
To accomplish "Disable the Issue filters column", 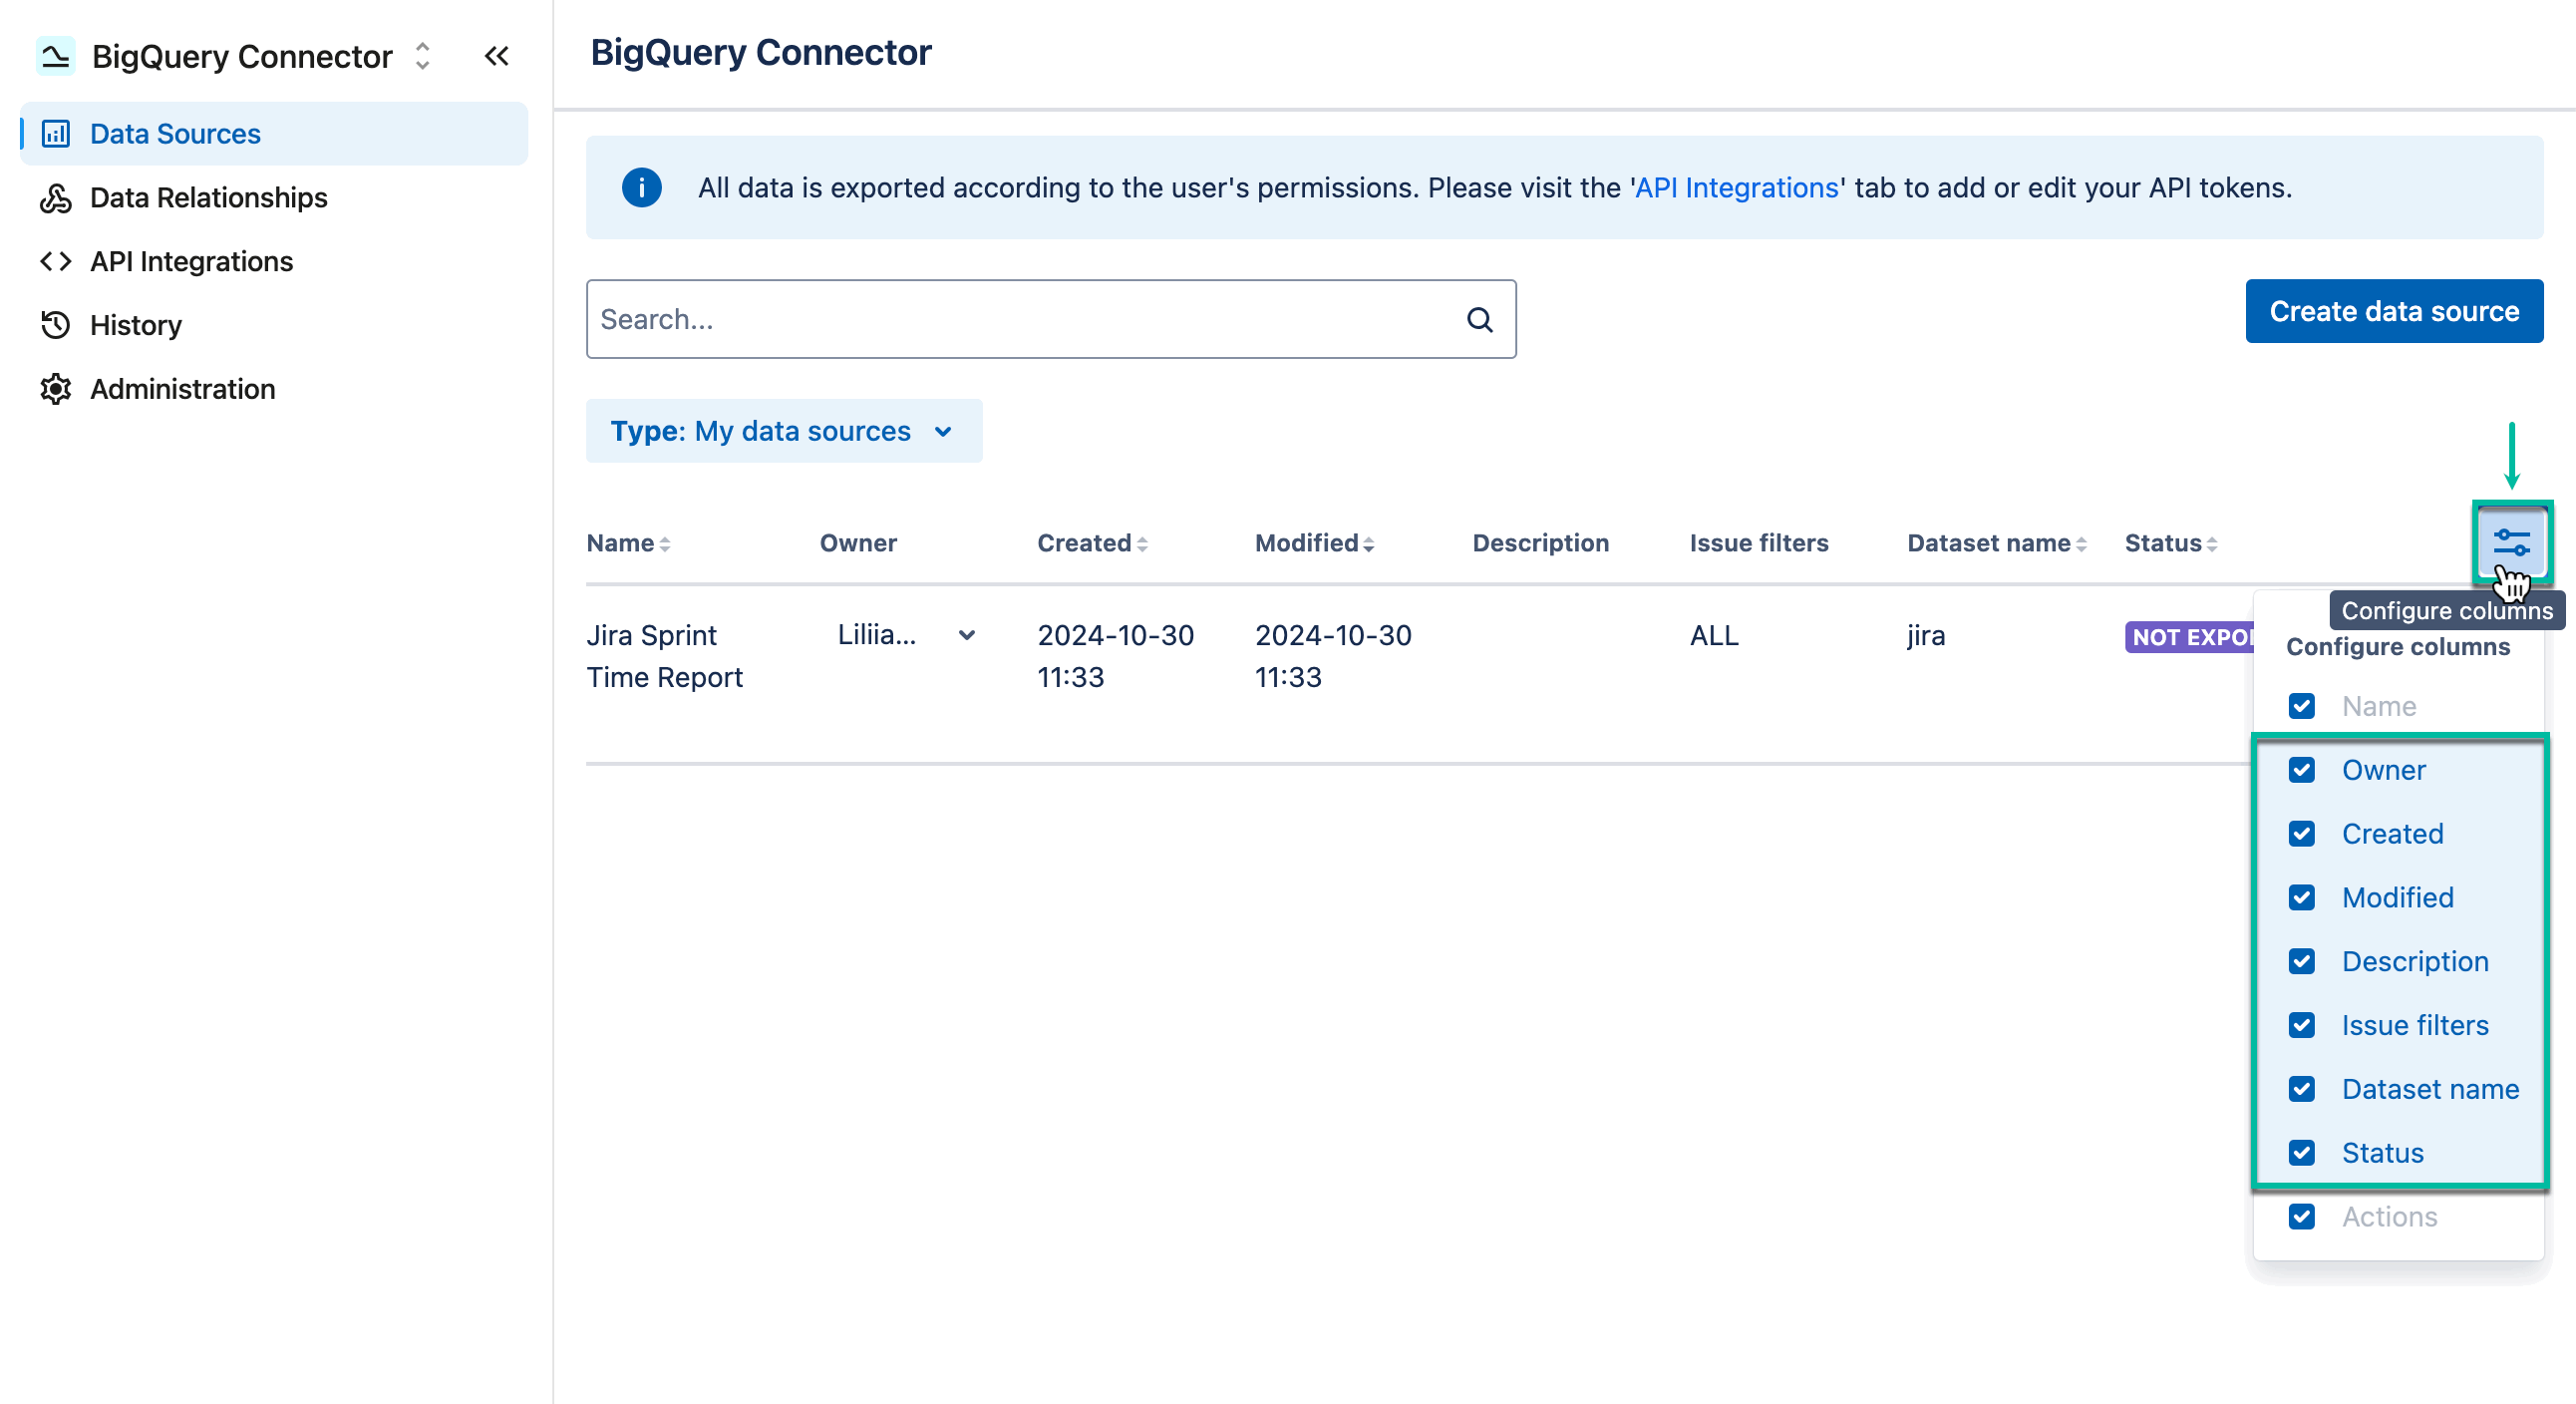I will pos(2303,1025).
